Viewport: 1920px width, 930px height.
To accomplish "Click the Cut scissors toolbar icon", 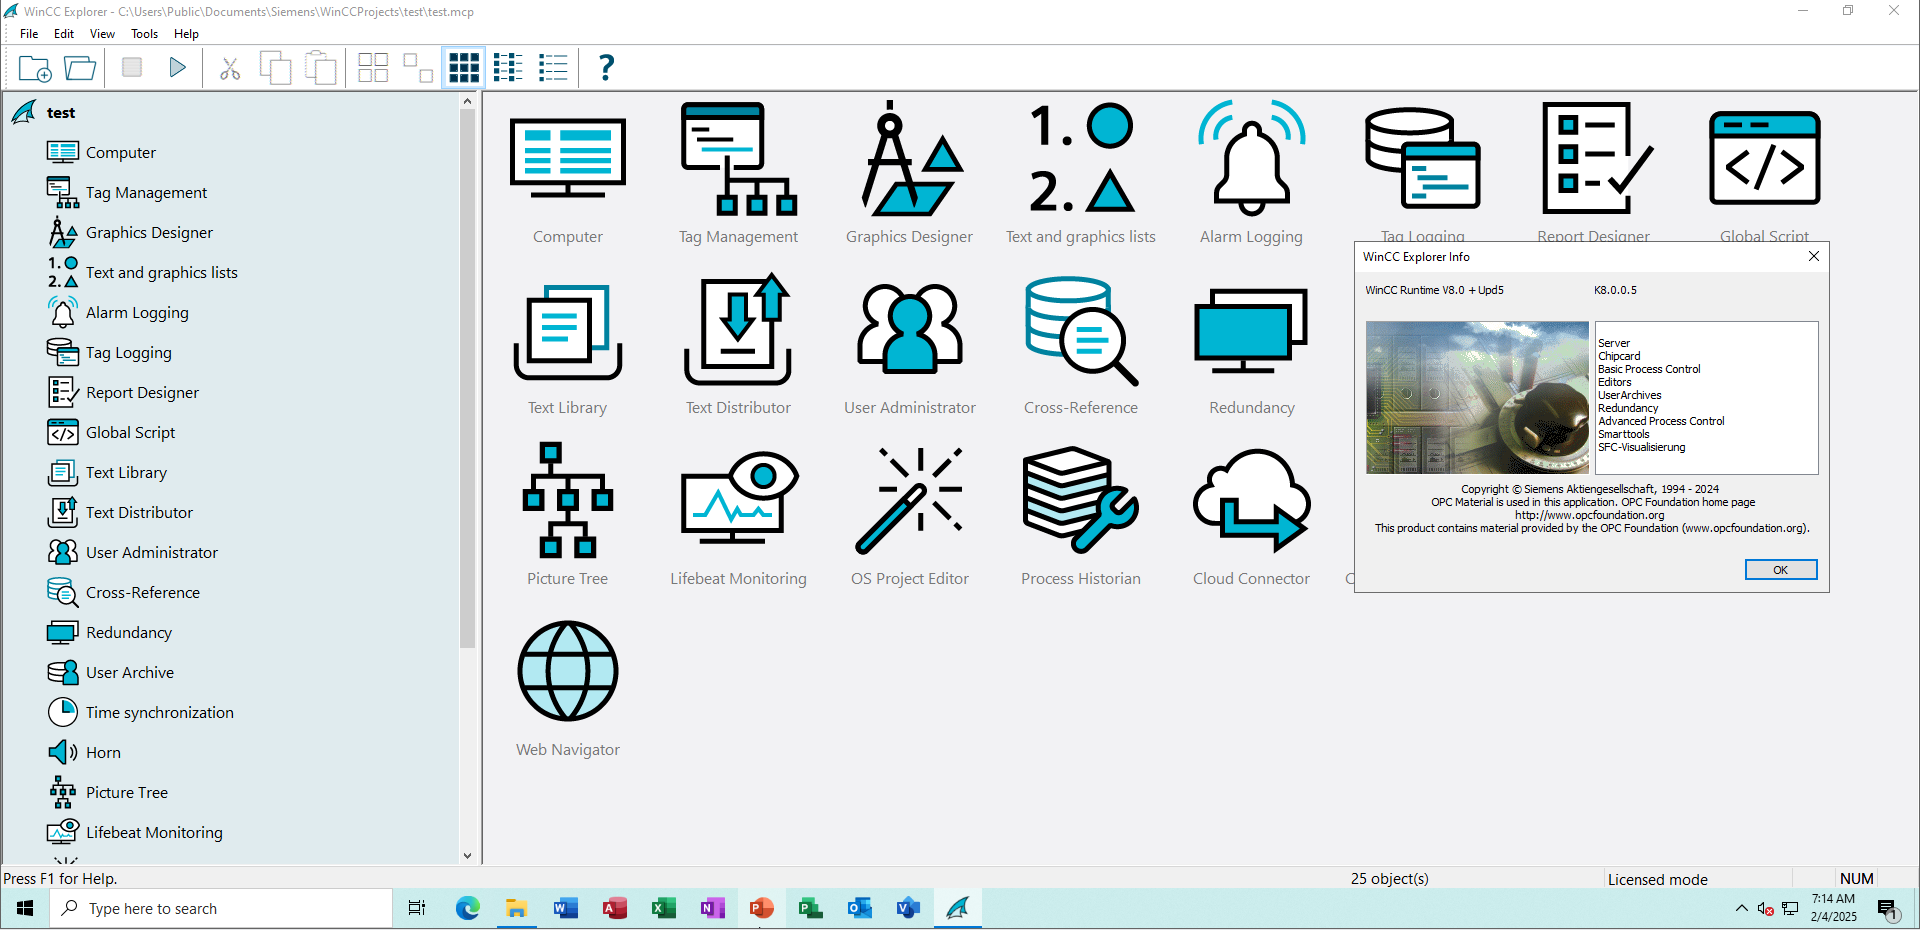I will coord(230,68).
